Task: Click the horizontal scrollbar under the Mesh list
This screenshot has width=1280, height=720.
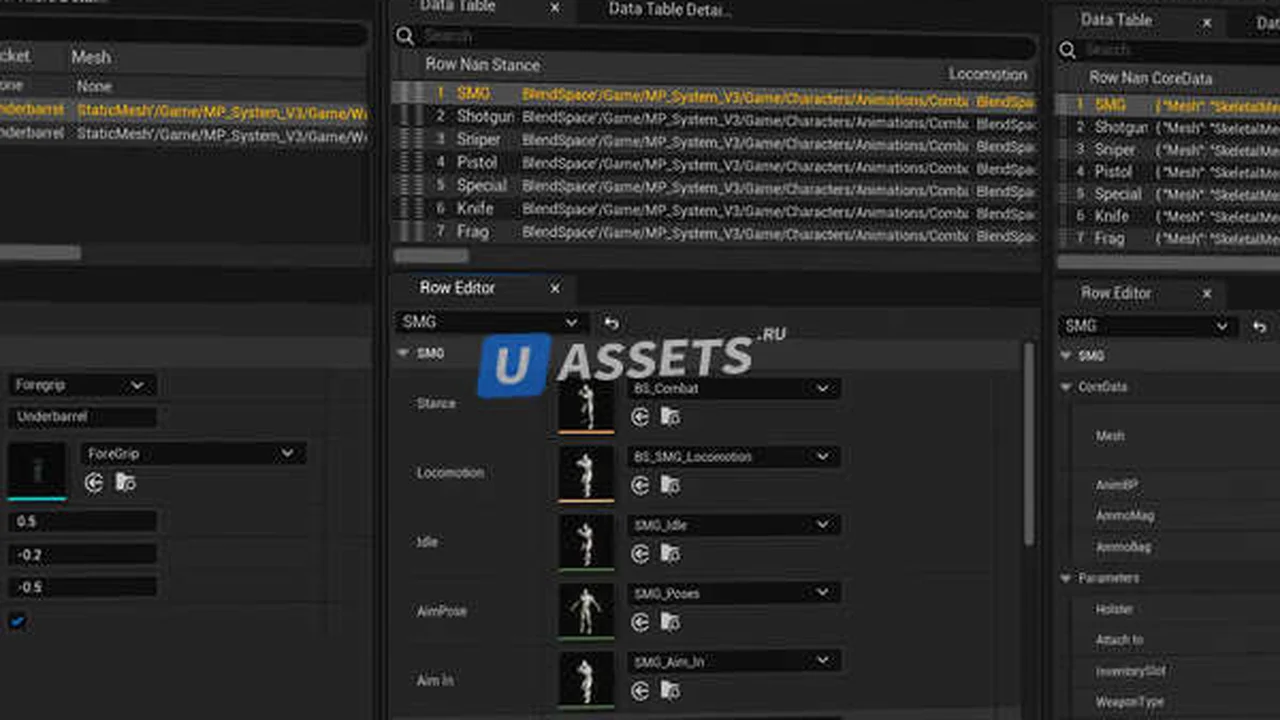Action: 38,253
